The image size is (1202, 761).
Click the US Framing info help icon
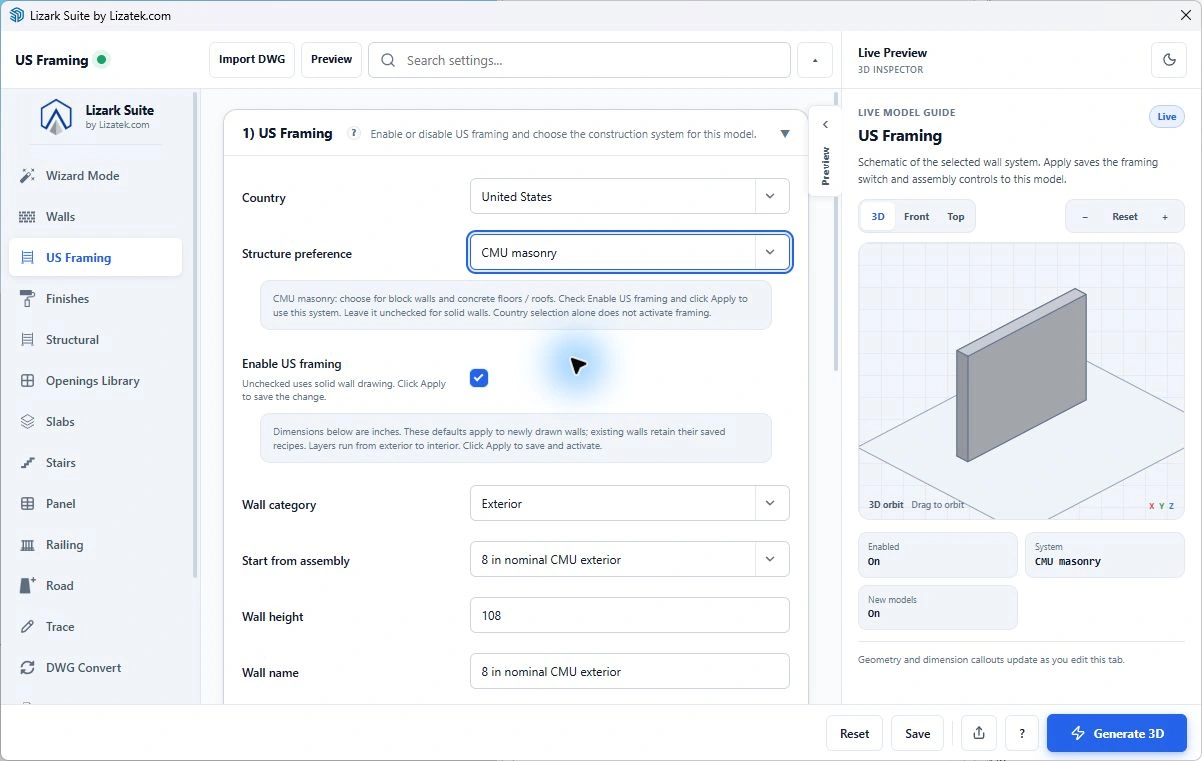click(x=353, y=133)
